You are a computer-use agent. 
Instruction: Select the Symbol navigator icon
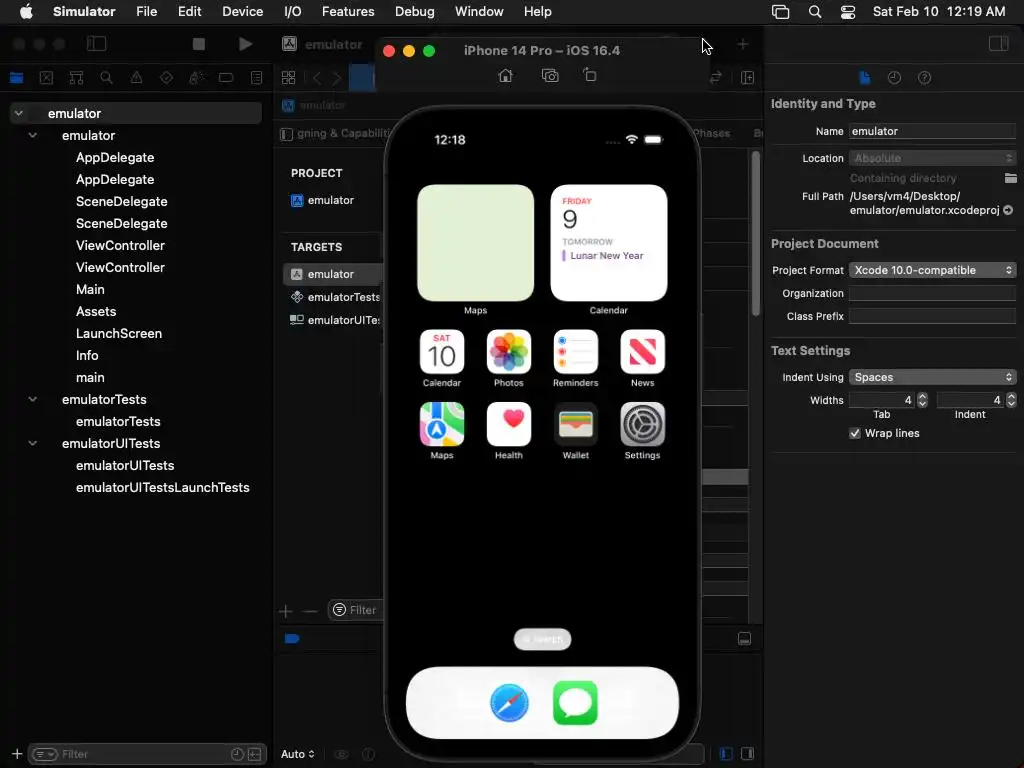(x=76, y=78)
